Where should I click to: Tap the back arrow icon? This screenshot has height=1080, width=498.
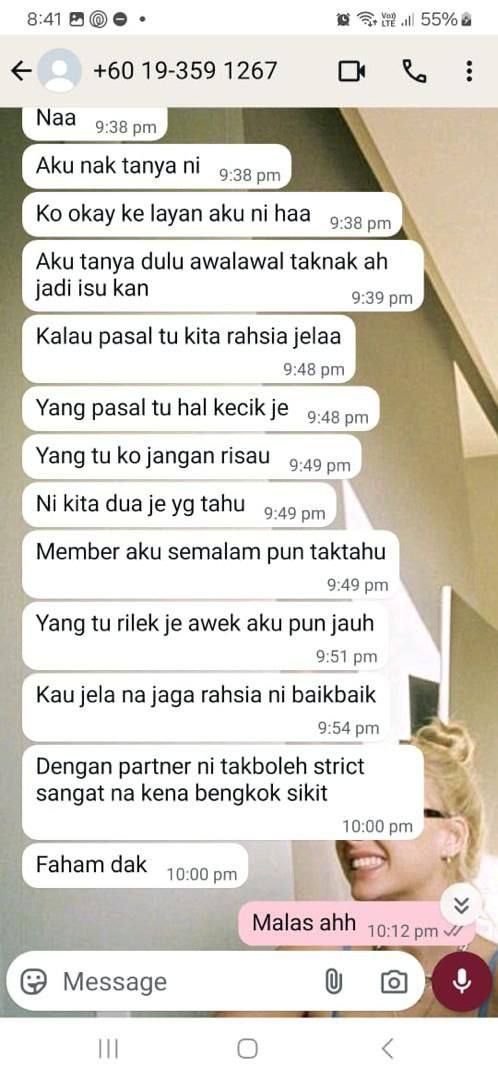pos(22,71)
